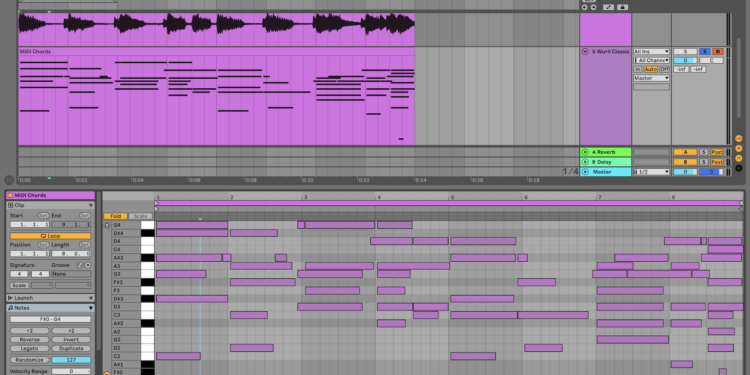Enable the clip Scale toggle under Signature

coord(19,286)
